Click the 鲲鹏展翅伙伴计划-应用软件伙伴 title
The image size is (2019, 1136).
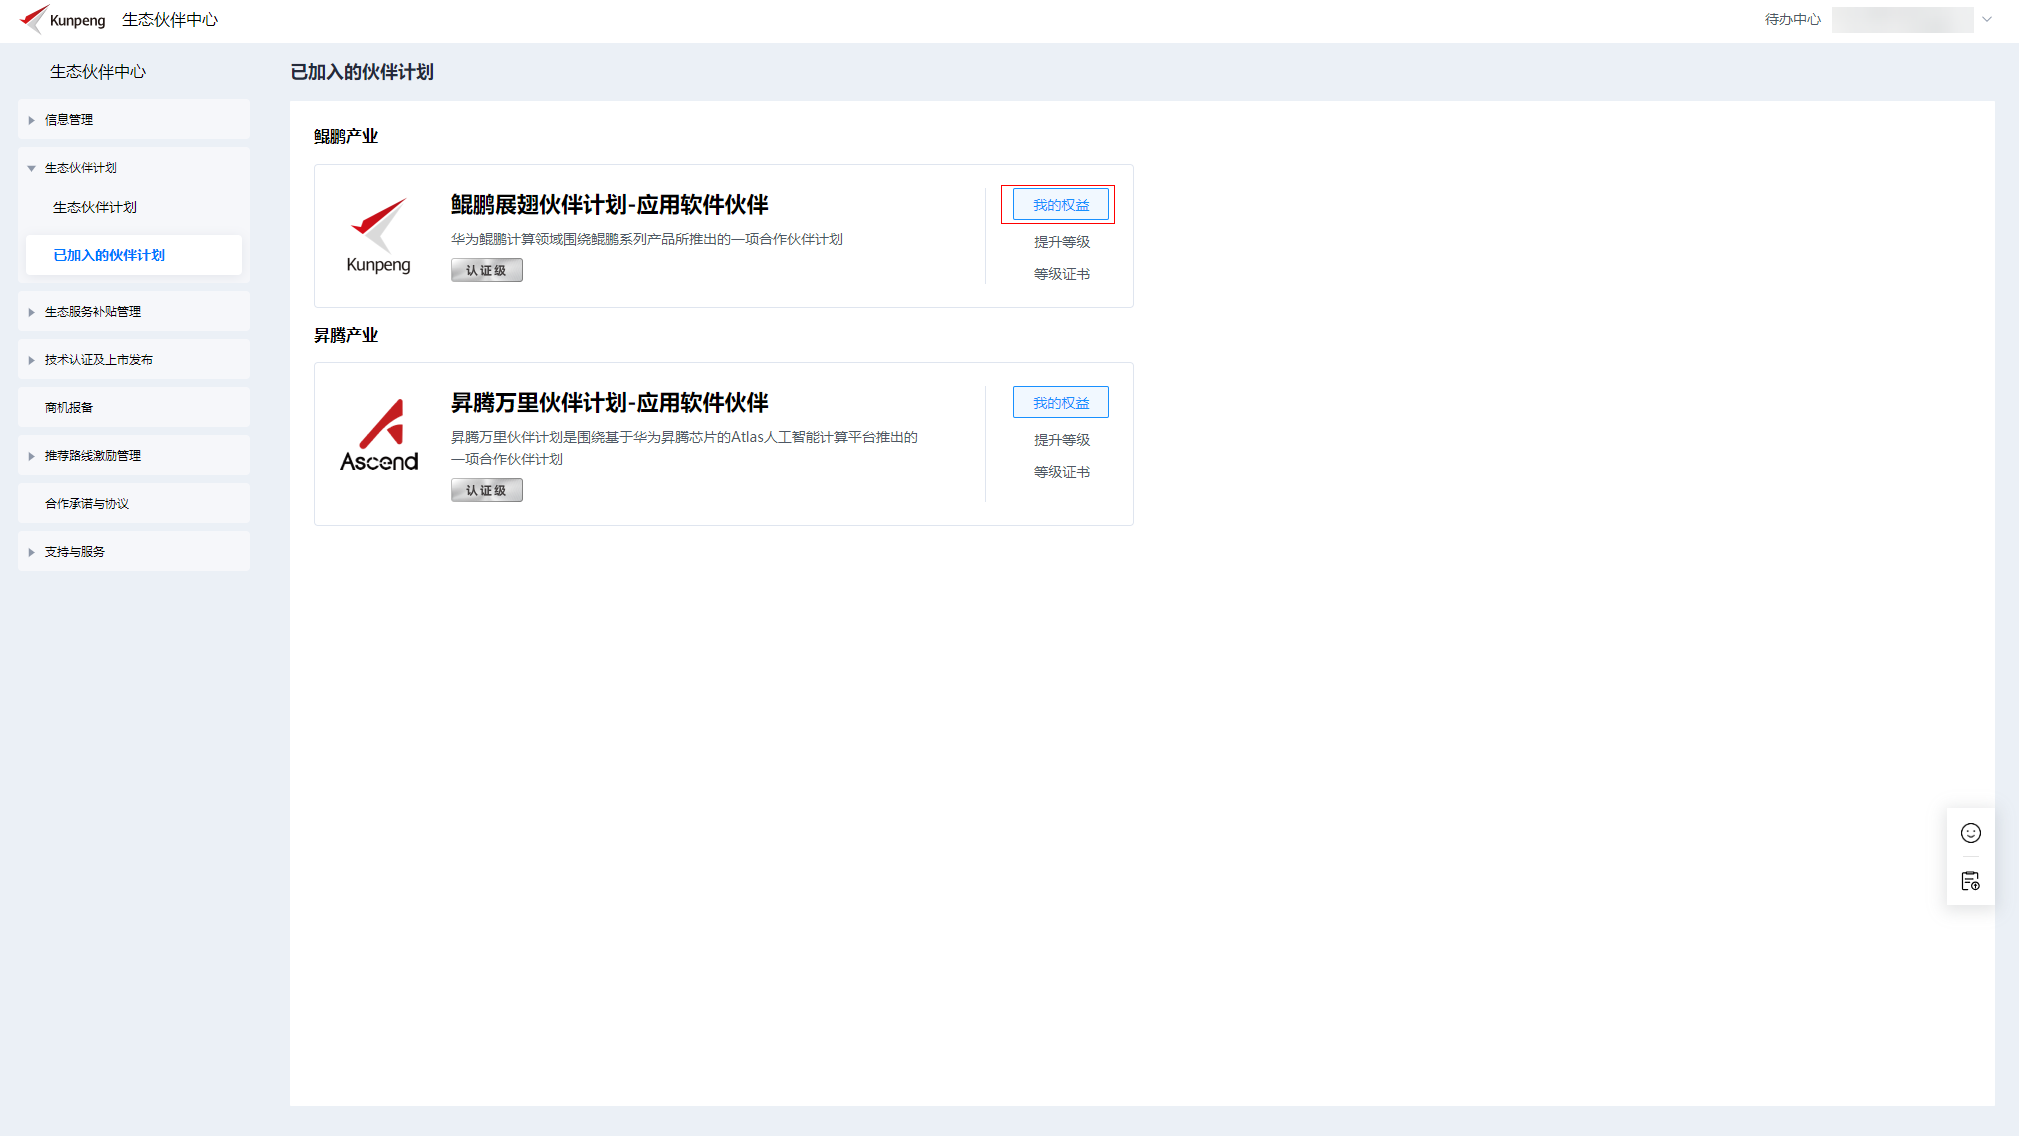609,205
